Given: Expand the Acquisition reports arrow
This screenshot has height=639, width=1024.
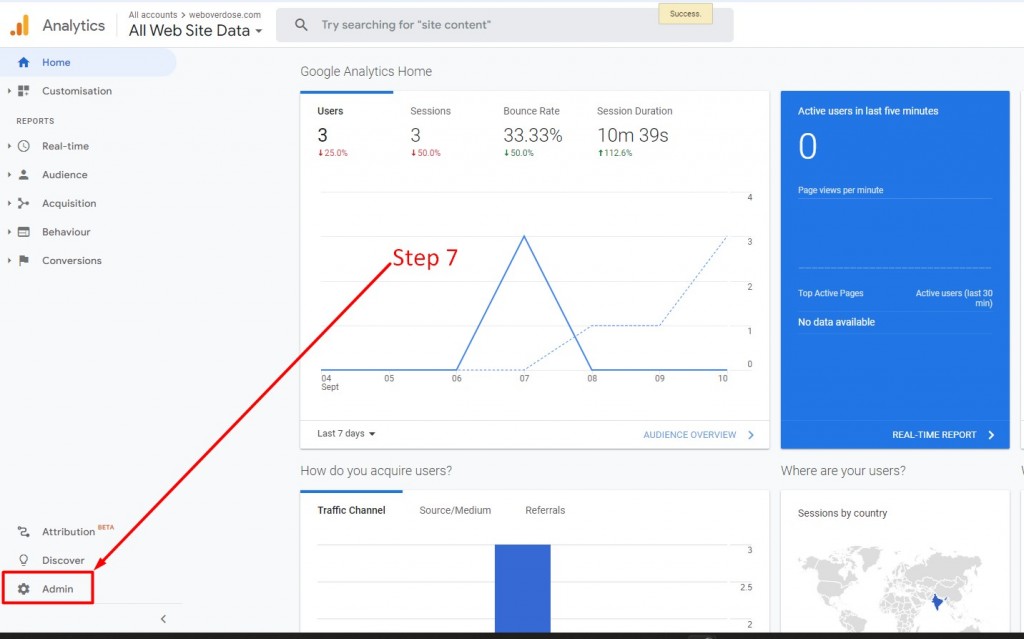Looking at the screenshot, I should point(9,203).
